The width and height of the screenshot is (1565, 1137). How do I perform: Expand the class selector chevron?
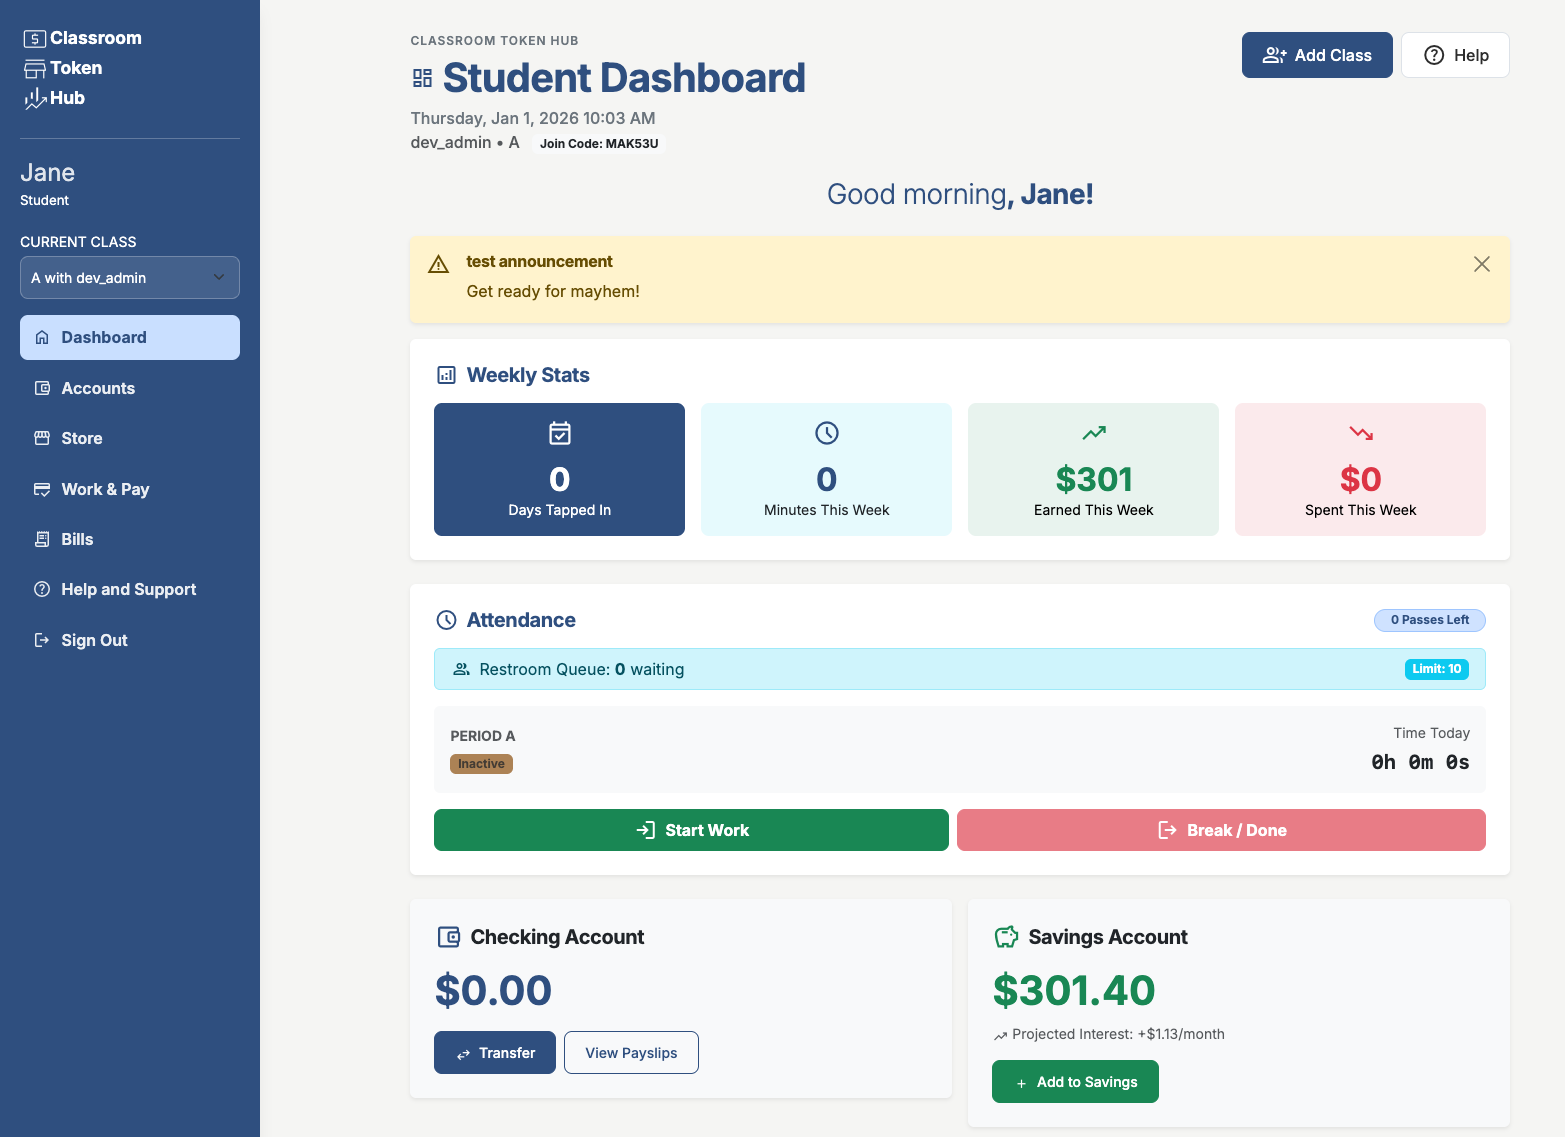click(x=217, y=277)
